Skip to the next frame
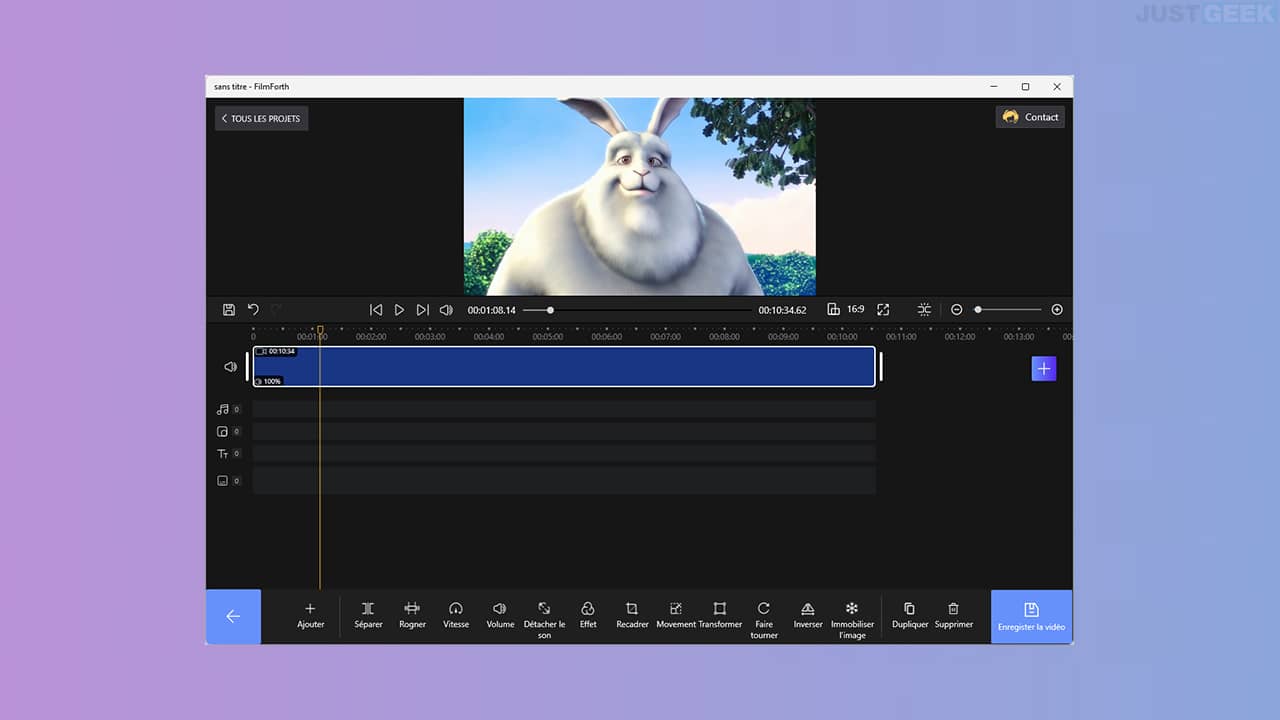The height and width of the screenshot is (720, 1280). click(422, 310)
